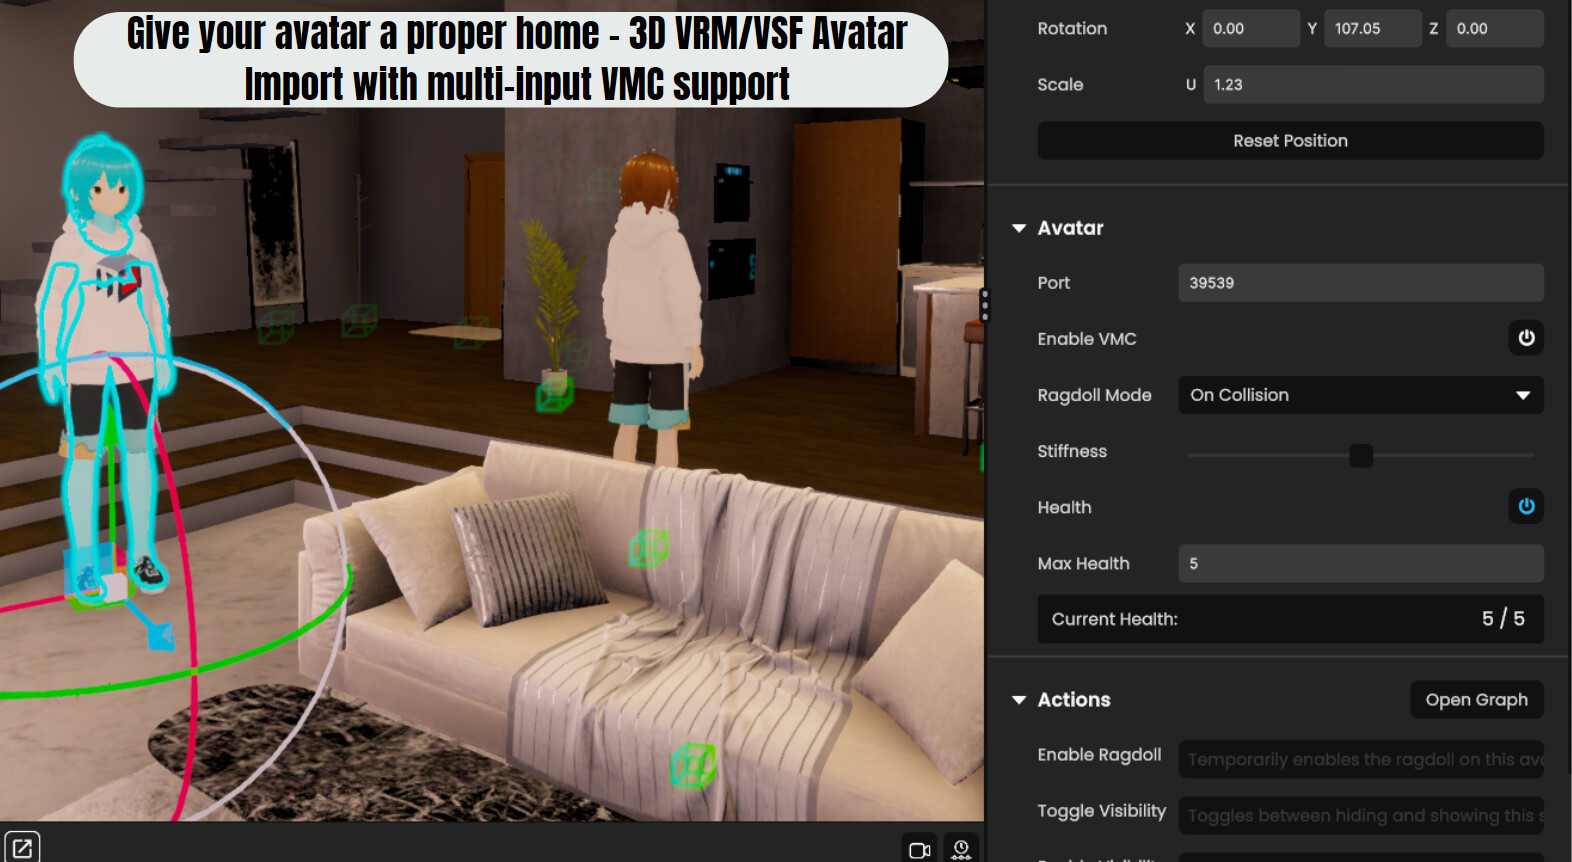The width and height of the screenshot is (1572, 862).
Task: Click the location pin icon below viewport
Action: (x=961, y=849)
